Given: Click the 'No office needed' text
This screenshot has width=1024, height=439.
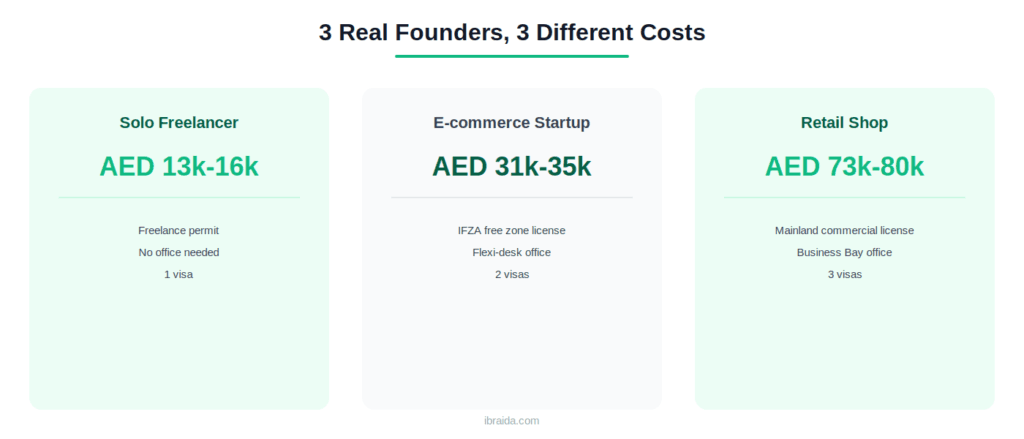Looking at the screenshot, I should 179,252.
